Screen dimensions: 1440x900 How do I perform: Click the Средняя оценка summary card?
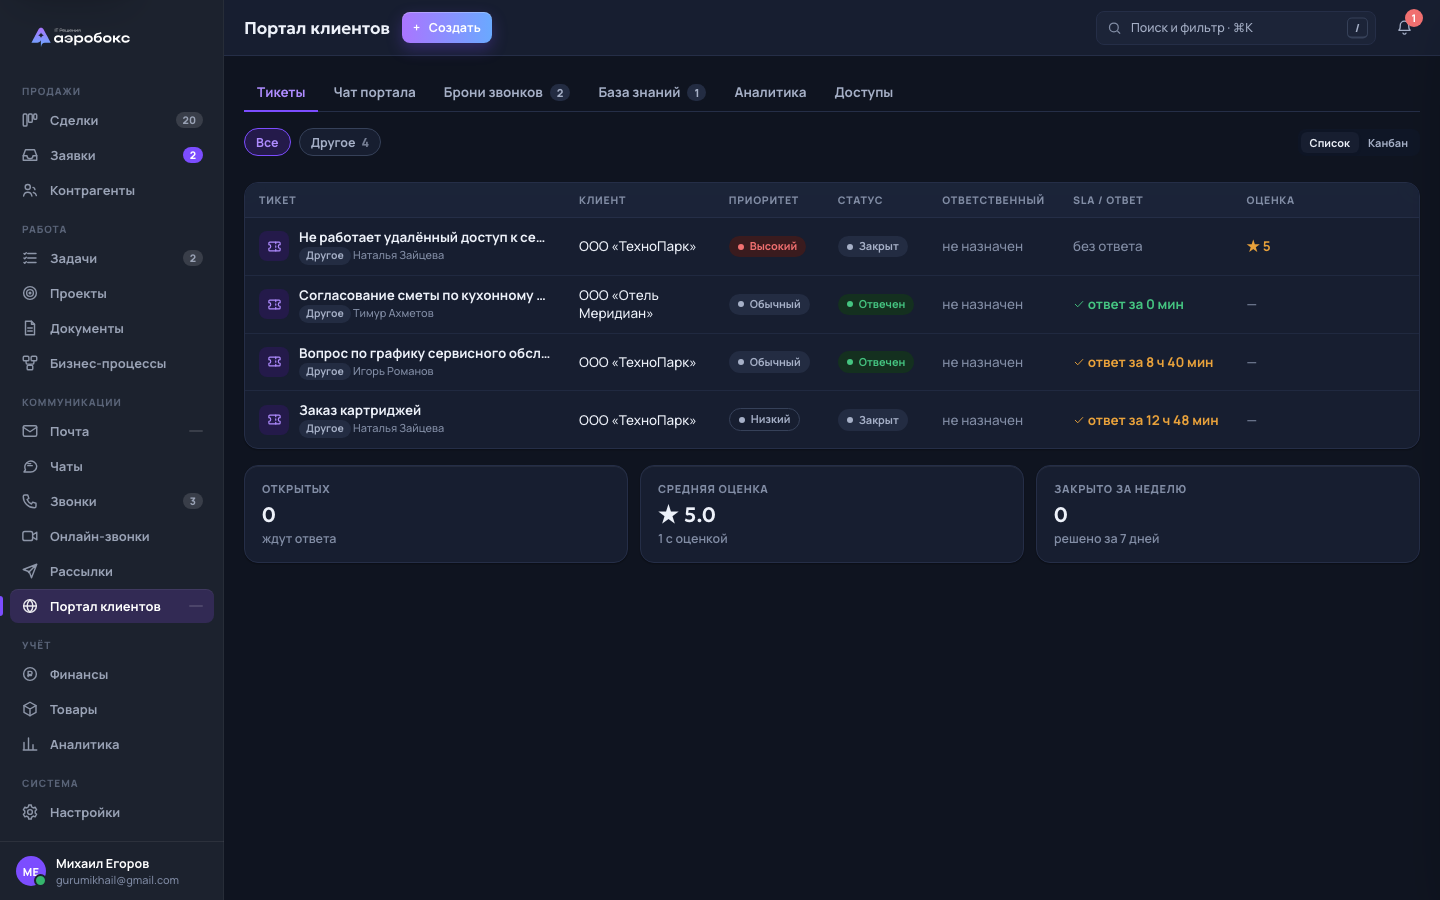click(x=832, y=514)
